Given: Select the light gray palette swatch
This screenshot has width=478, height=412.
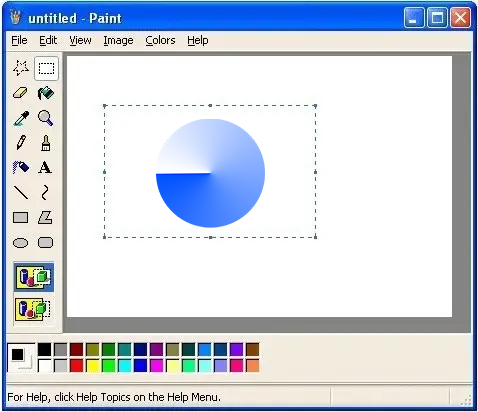Looking at the screenshot, I should [61, 366].
